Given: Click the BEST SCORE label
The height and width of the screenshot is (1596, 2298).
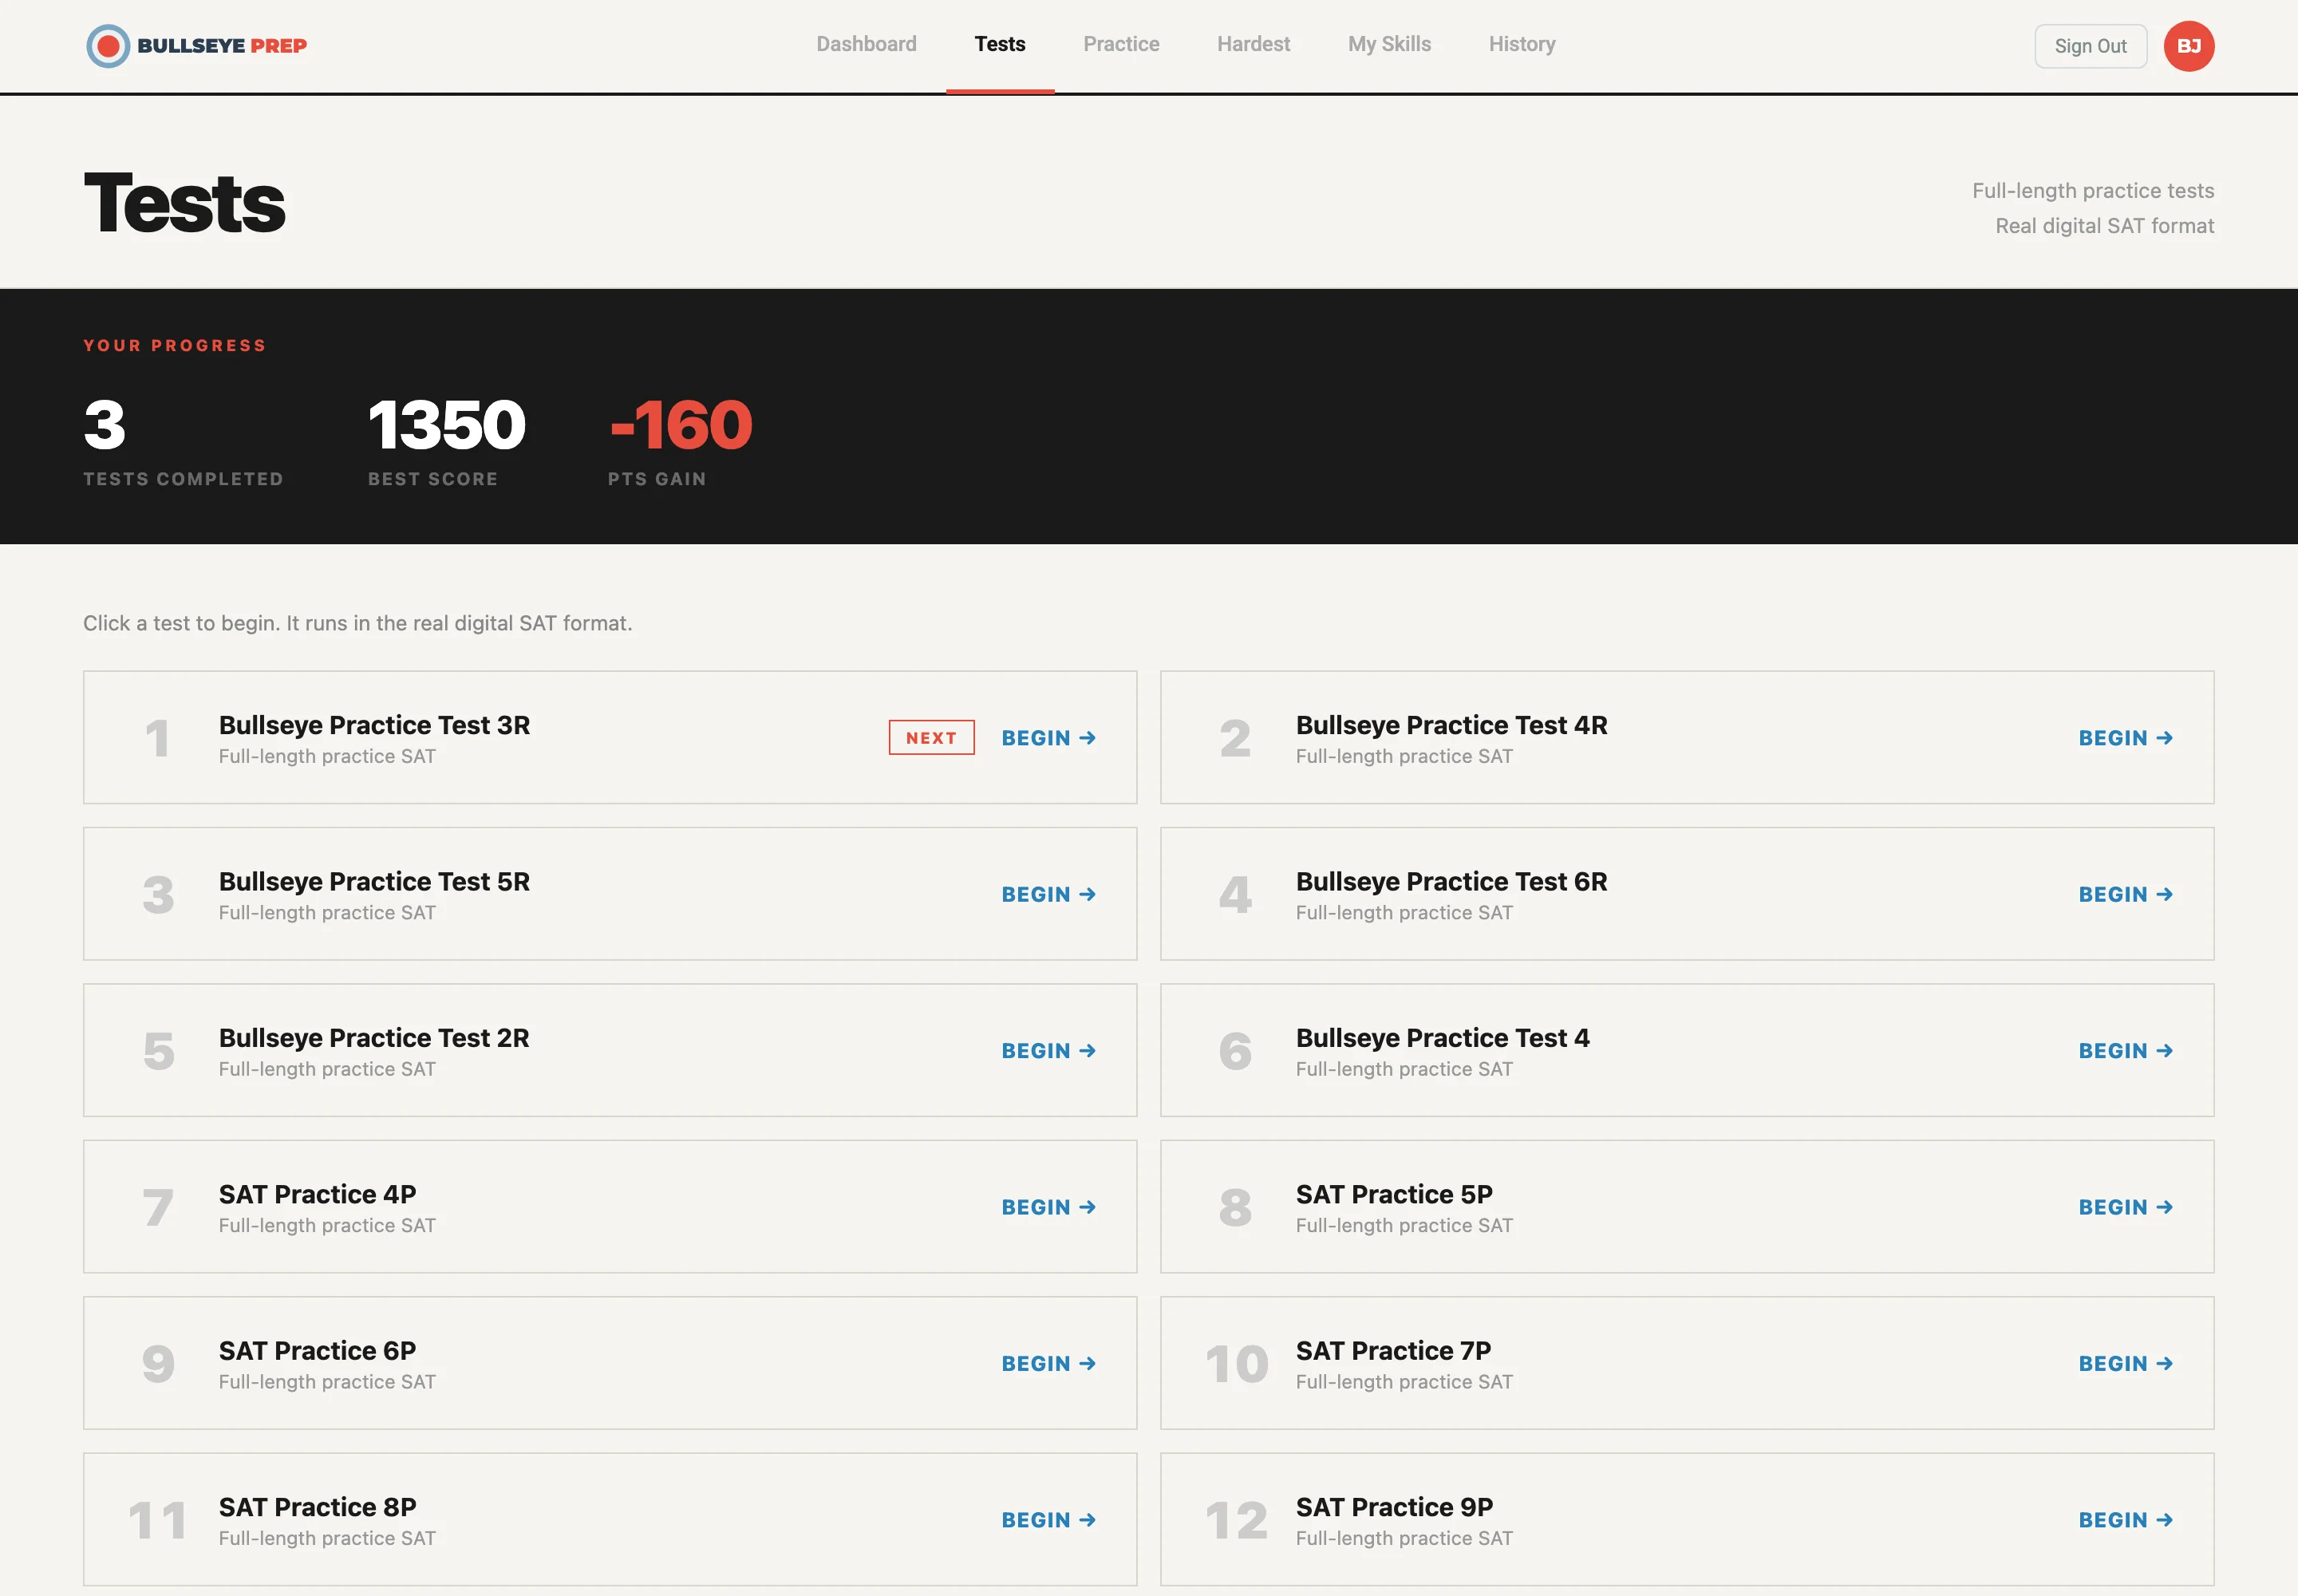Looking at the screenshot, I should (x=432, y=479).
